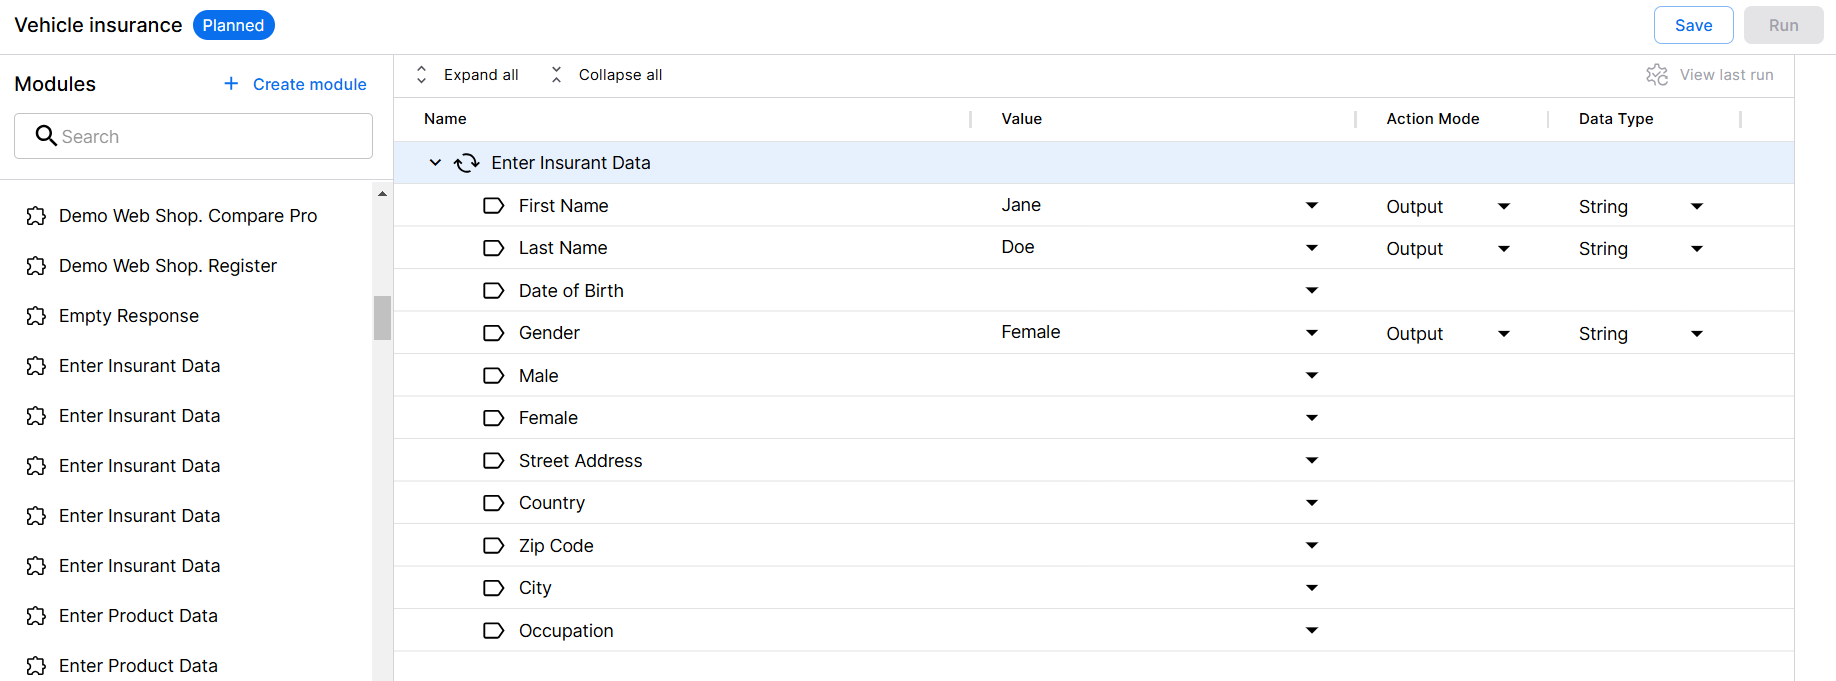Viewport: 1836px width, 681px height.
Task: Click the tag icon next to Zip Code
Action: point(493,546)
